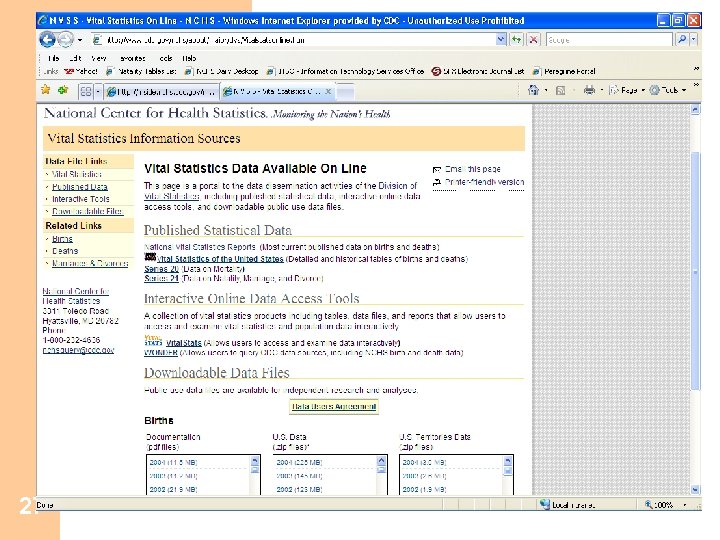The height and width of the screenshot is (540, 720).
Task: Open Quick Tabs grid icon
Action: 86,91
